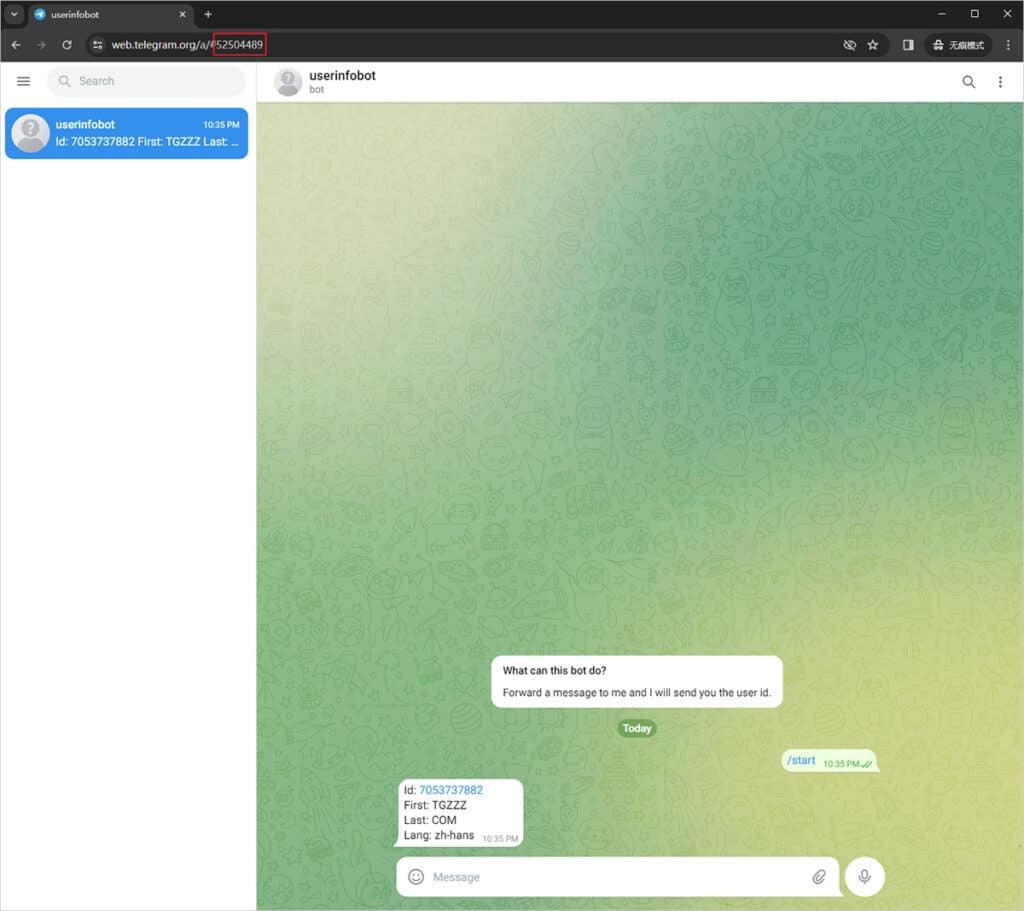Open the three-dot more options menu
This screenshot has width=1024, height=911.
[x=1000, y=82]
